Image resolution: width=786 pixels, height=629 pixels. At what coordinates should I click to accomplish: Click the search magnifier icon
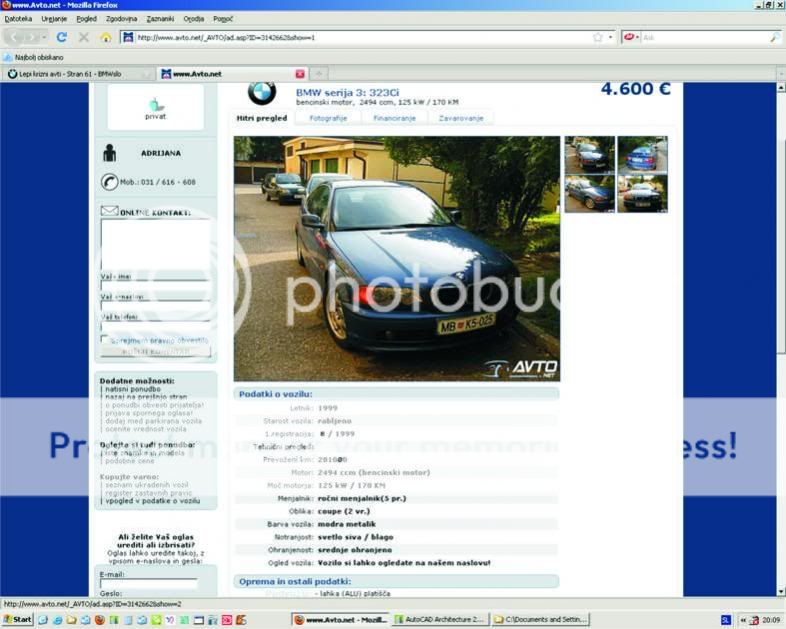click(775, 37)
